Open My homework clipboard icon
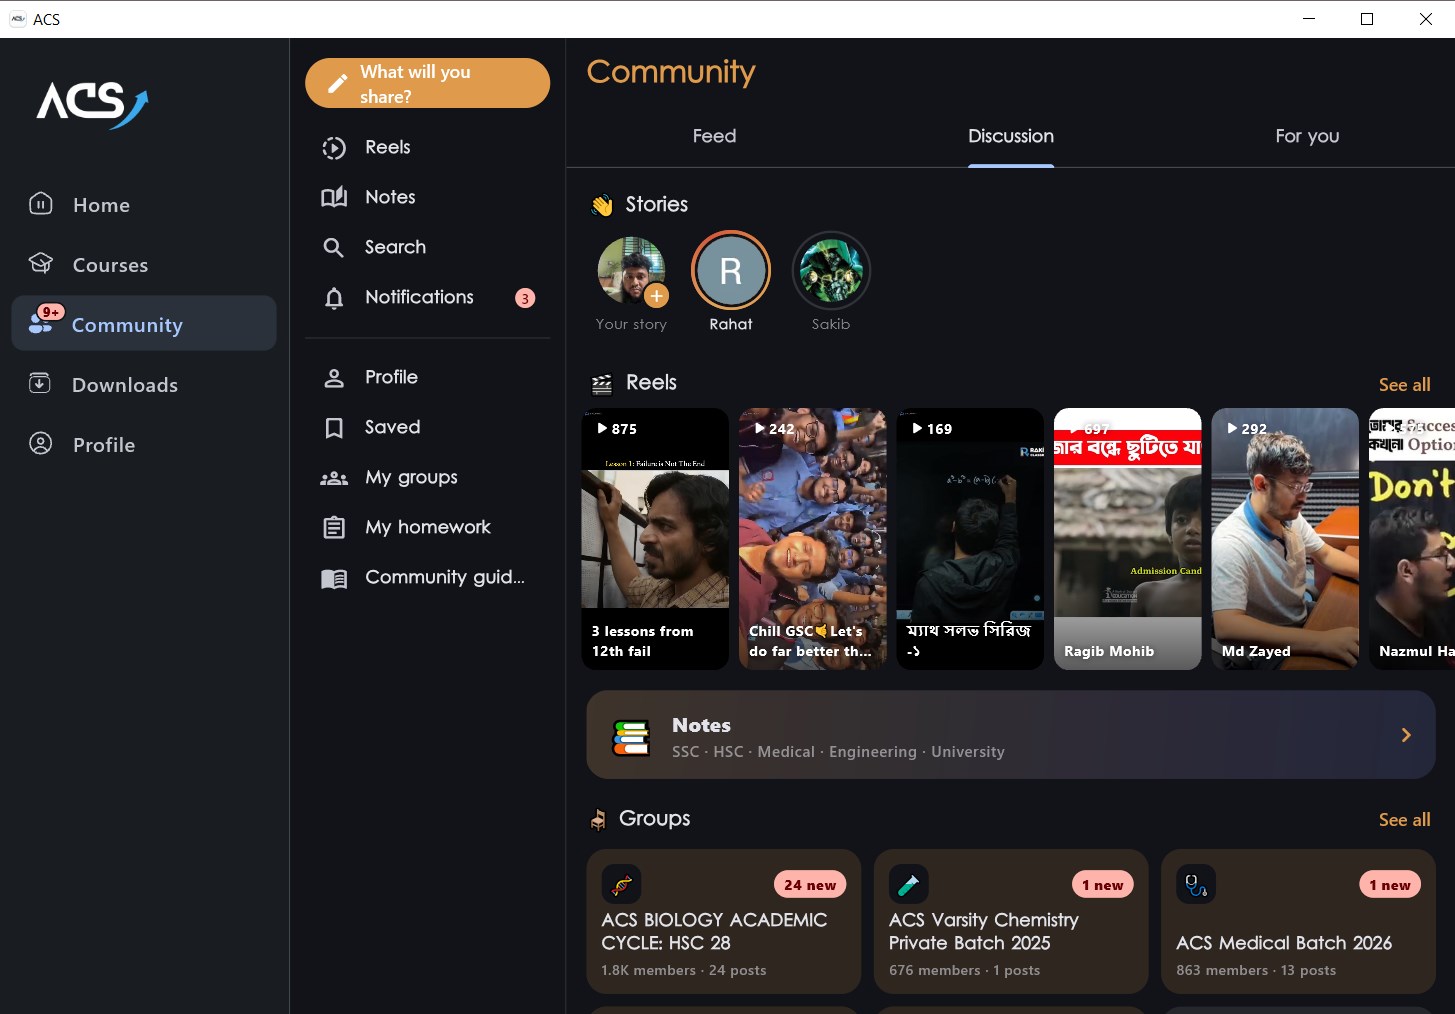Image resolution: width=1455 pixels, height=1014 pixels. (334, 527)
